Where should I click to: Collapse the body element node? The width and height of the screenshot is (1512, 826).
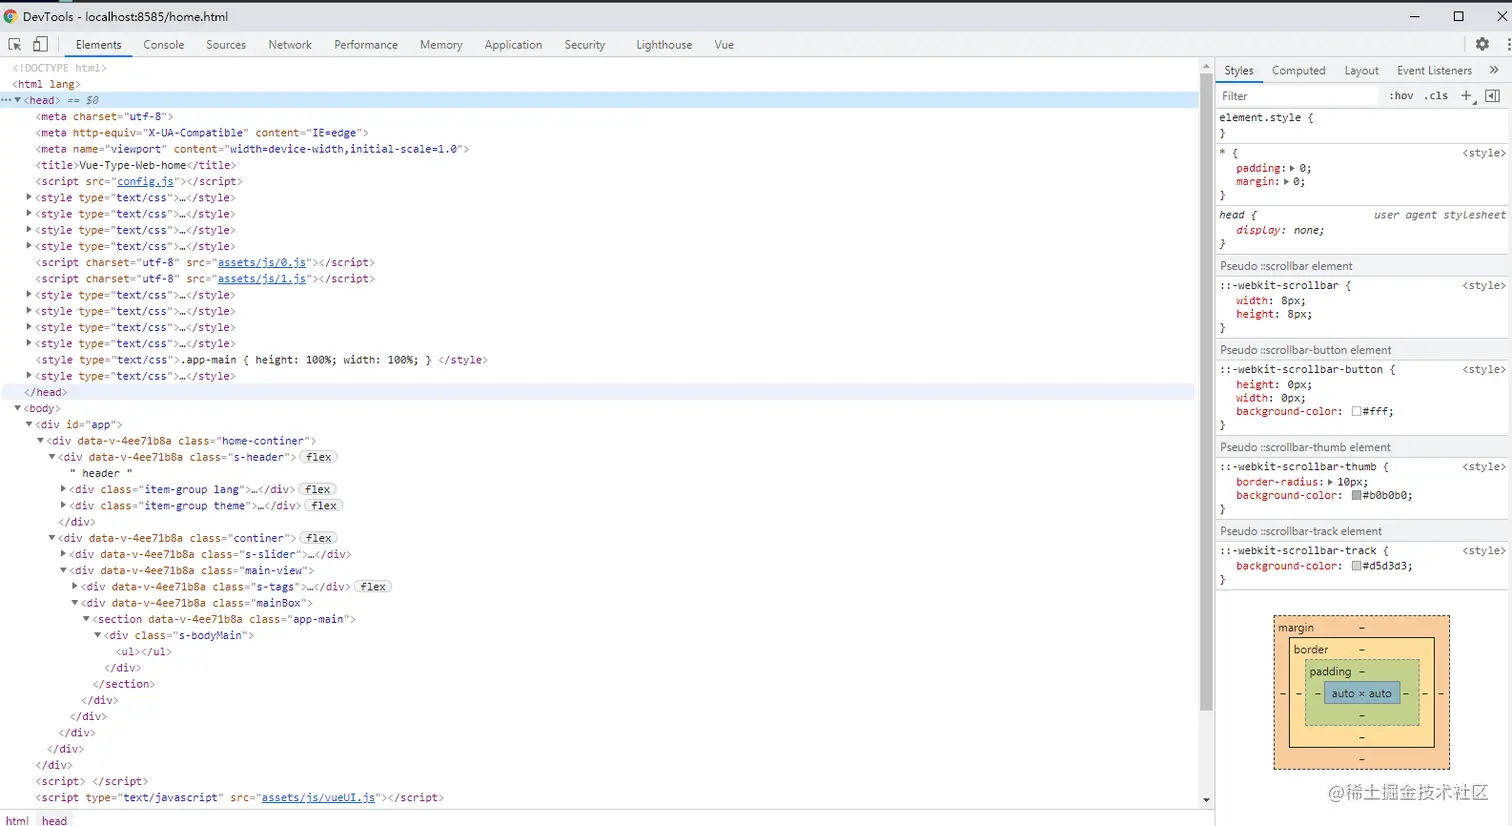[18, 408]
